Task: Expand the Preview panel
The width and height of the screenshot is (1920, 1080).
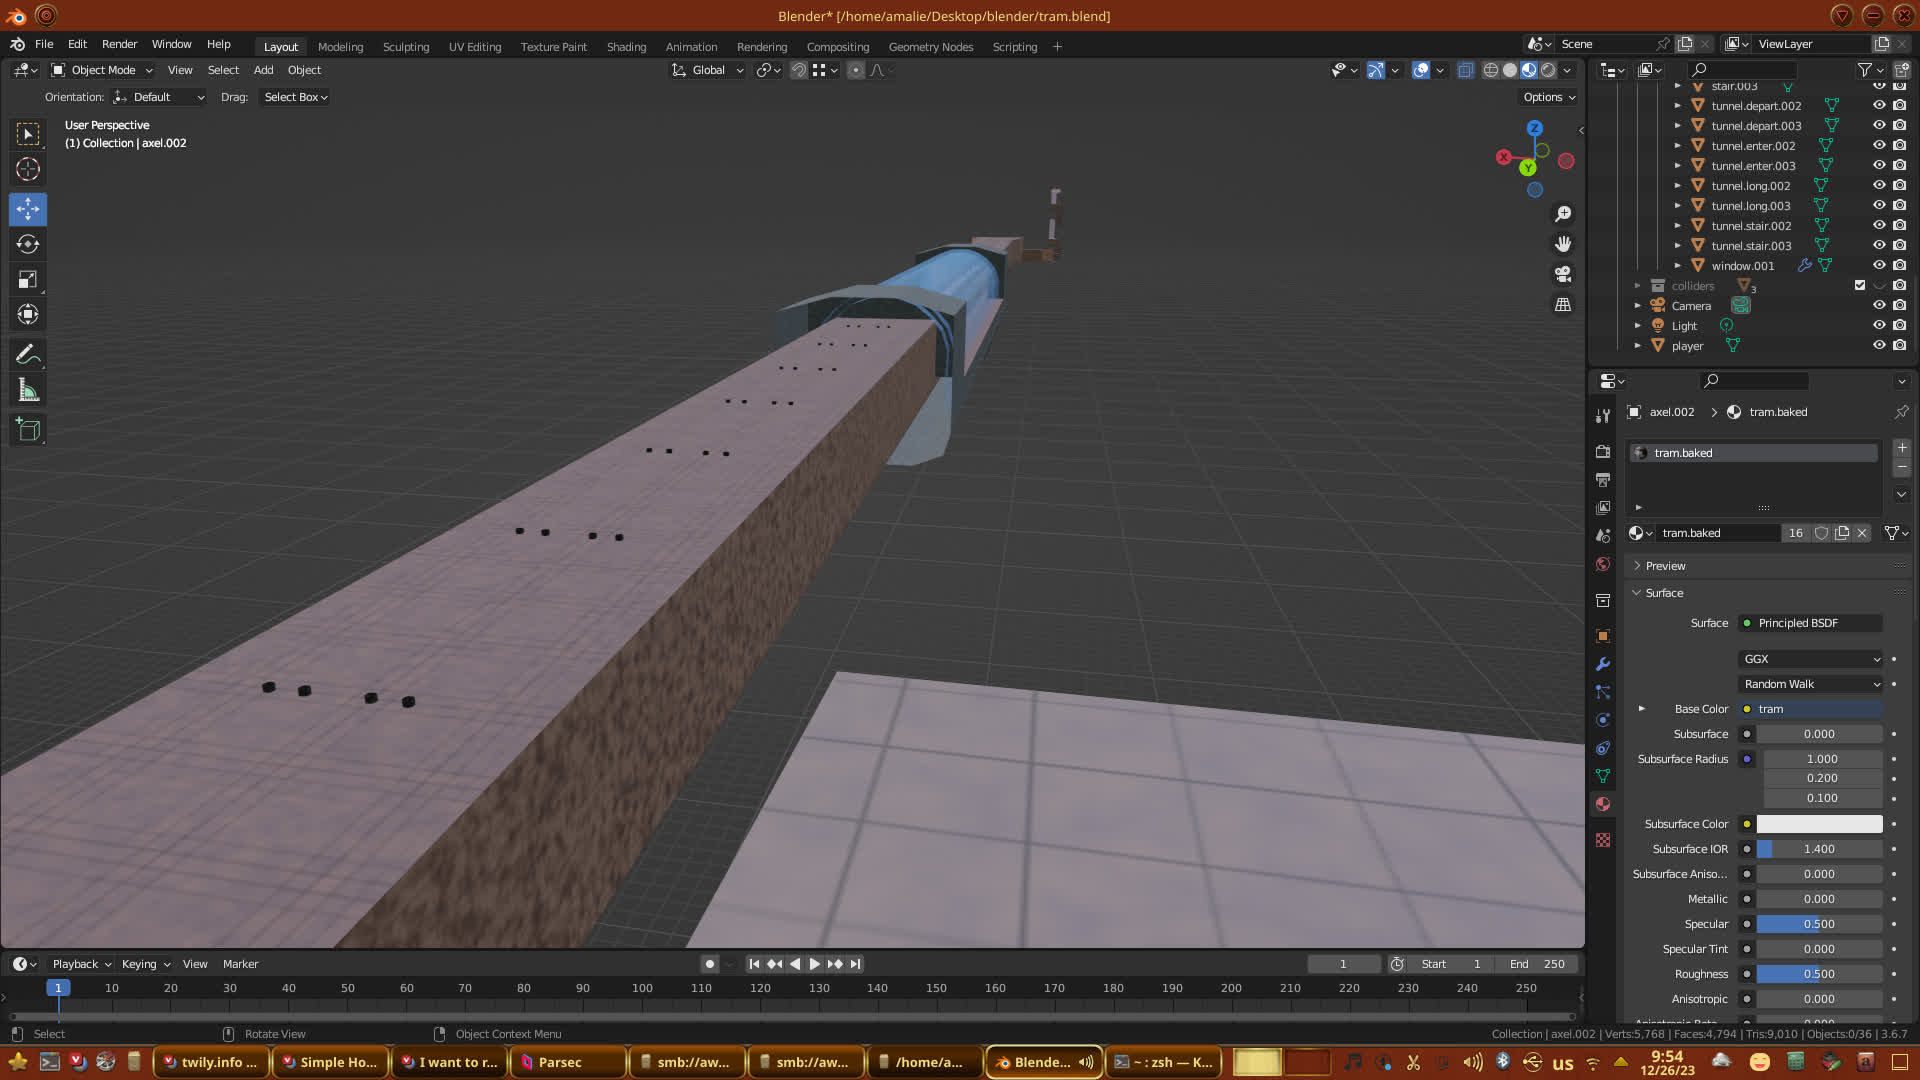Action: pos(1665,566)
